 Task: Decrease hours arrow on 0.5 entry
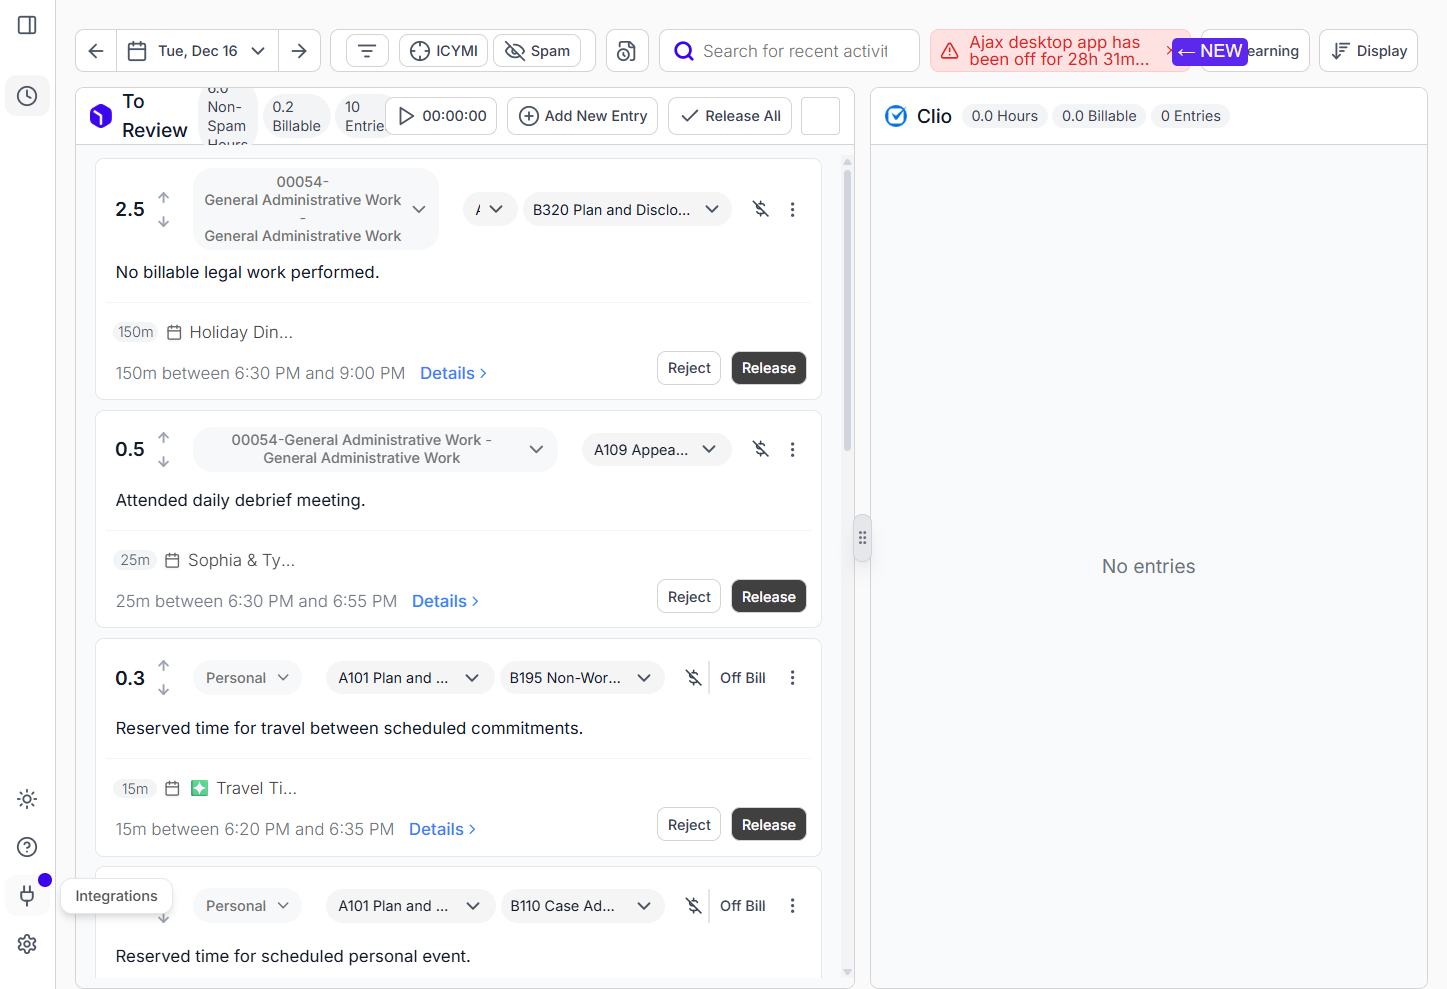[x=164, y=462]
